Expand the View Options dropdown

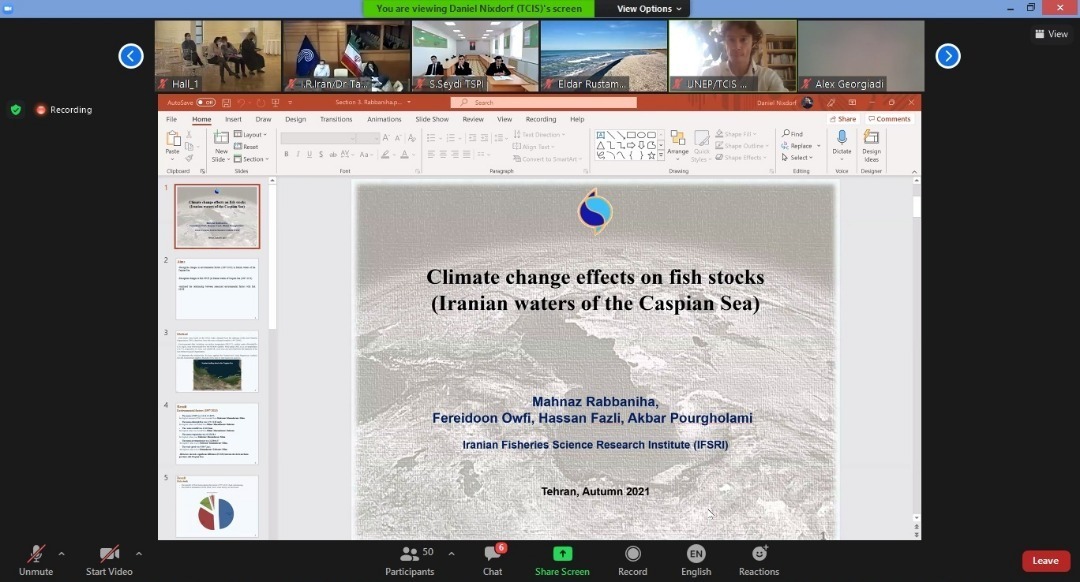click(x=649, y=9)
